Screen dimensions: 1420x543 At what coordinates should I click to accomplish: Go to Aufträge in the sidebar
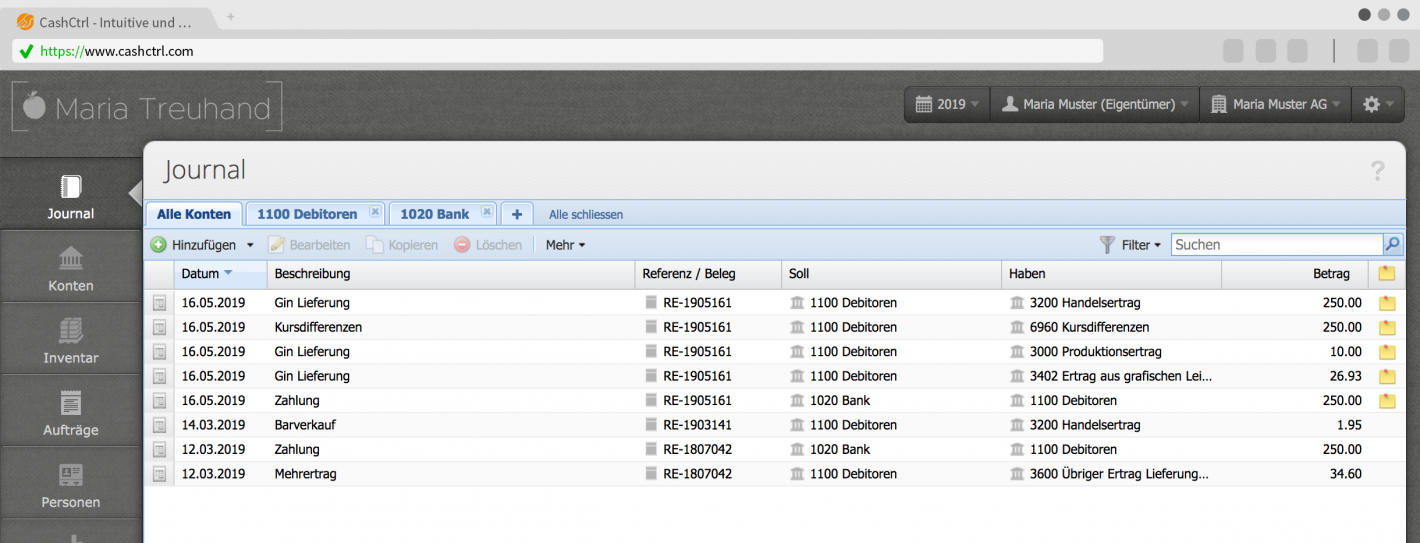pyautogui.click(x=70, y=412)
